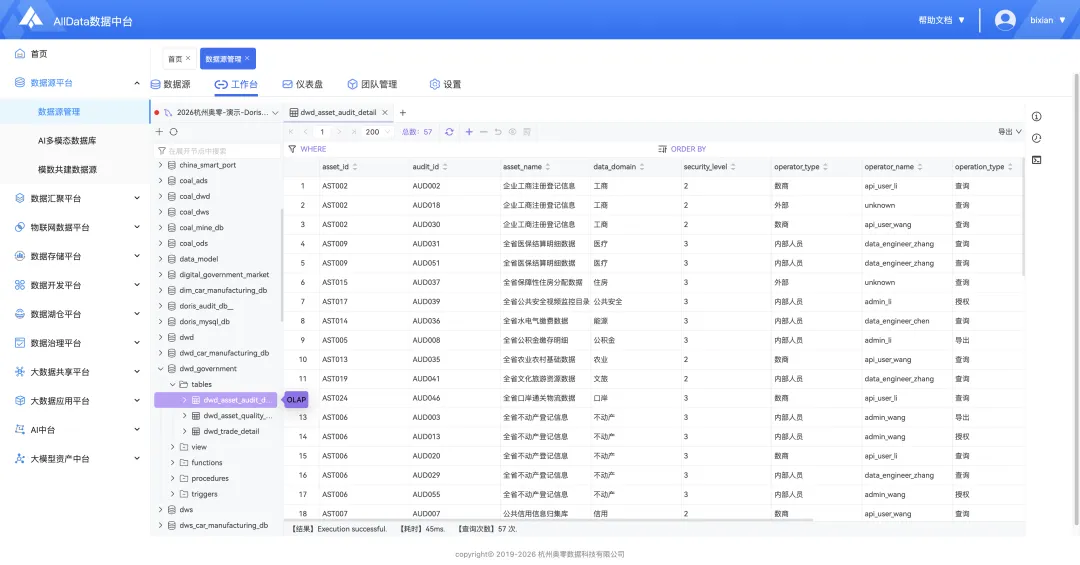This screenshot has width=1080, height=565.
Task: Switch to the 设置 tab
Action: coord(445,84)
